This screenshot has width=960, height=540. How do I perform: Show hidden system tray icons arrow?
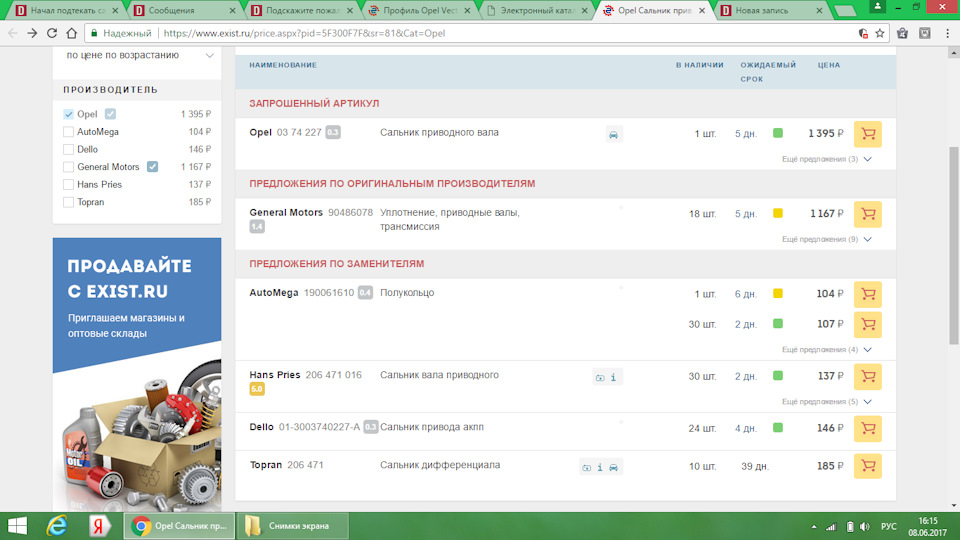coord(814,527)
